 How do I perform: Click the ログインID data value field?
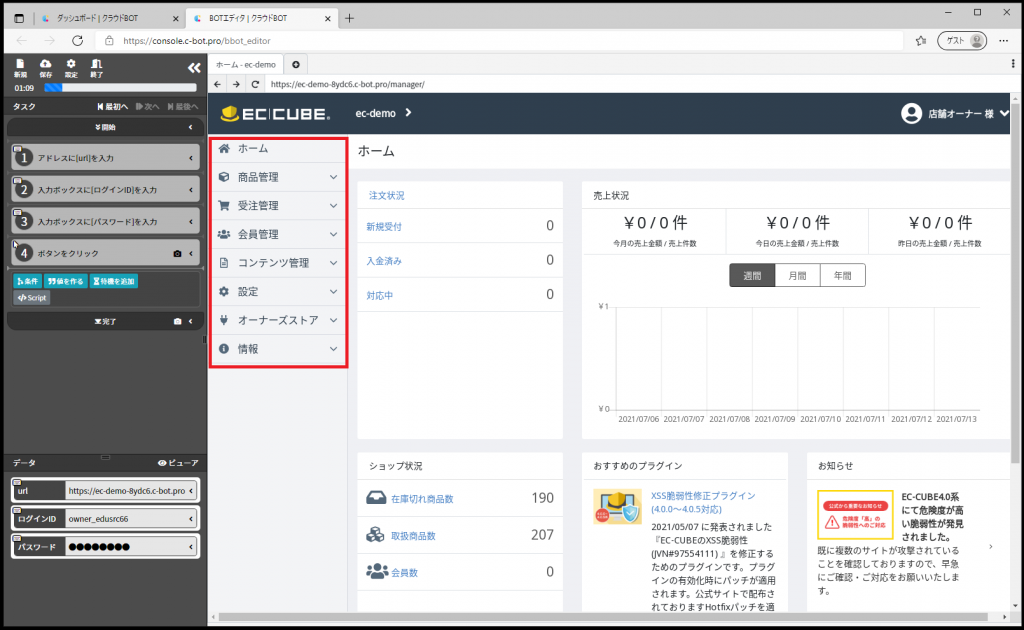(126, 518)
